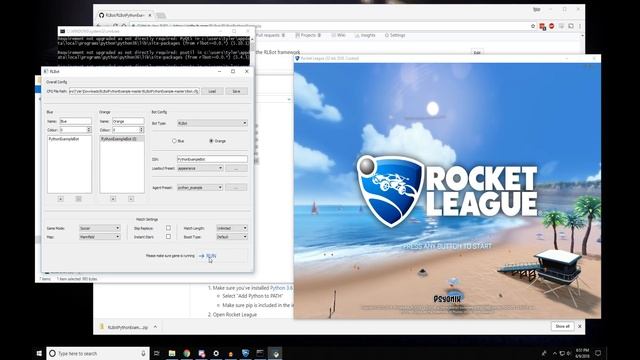
Task: Open the Map dropdown showing Mannfield
Action: point(100,237)
